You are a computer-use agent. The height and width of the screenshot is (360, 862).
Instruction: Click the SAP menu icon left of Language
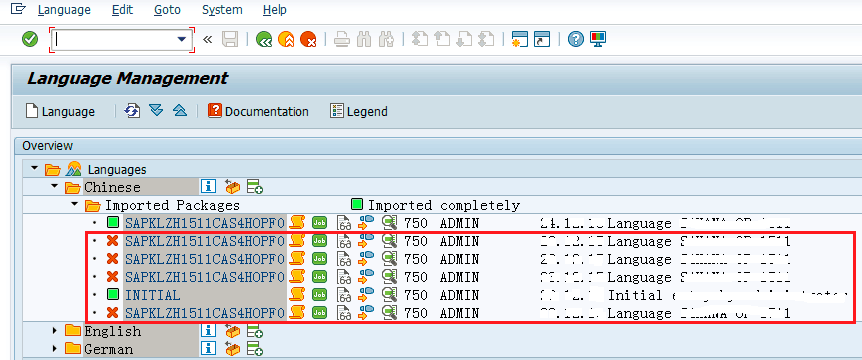[x=18, y=9]
